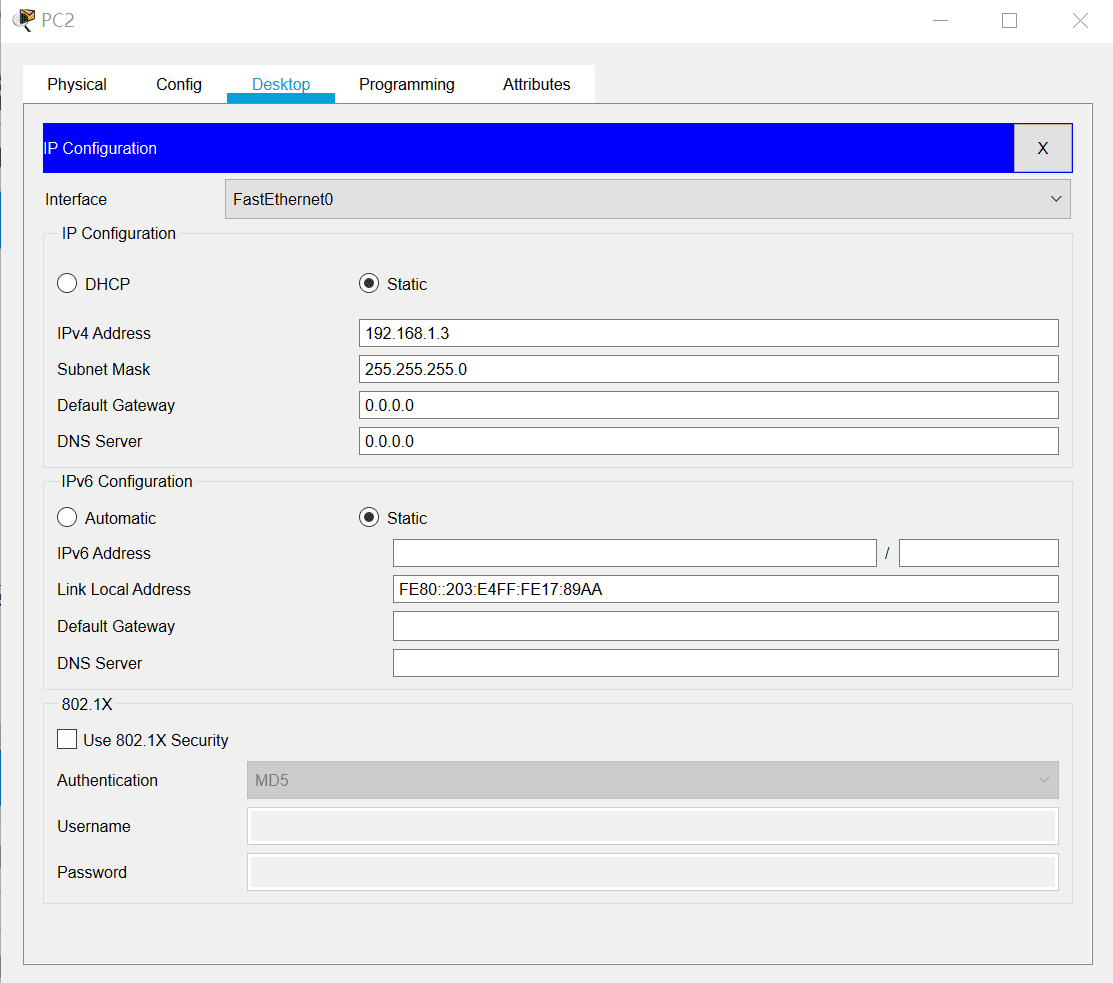Click the IP Configuration blue title text

tap(100, 148)
